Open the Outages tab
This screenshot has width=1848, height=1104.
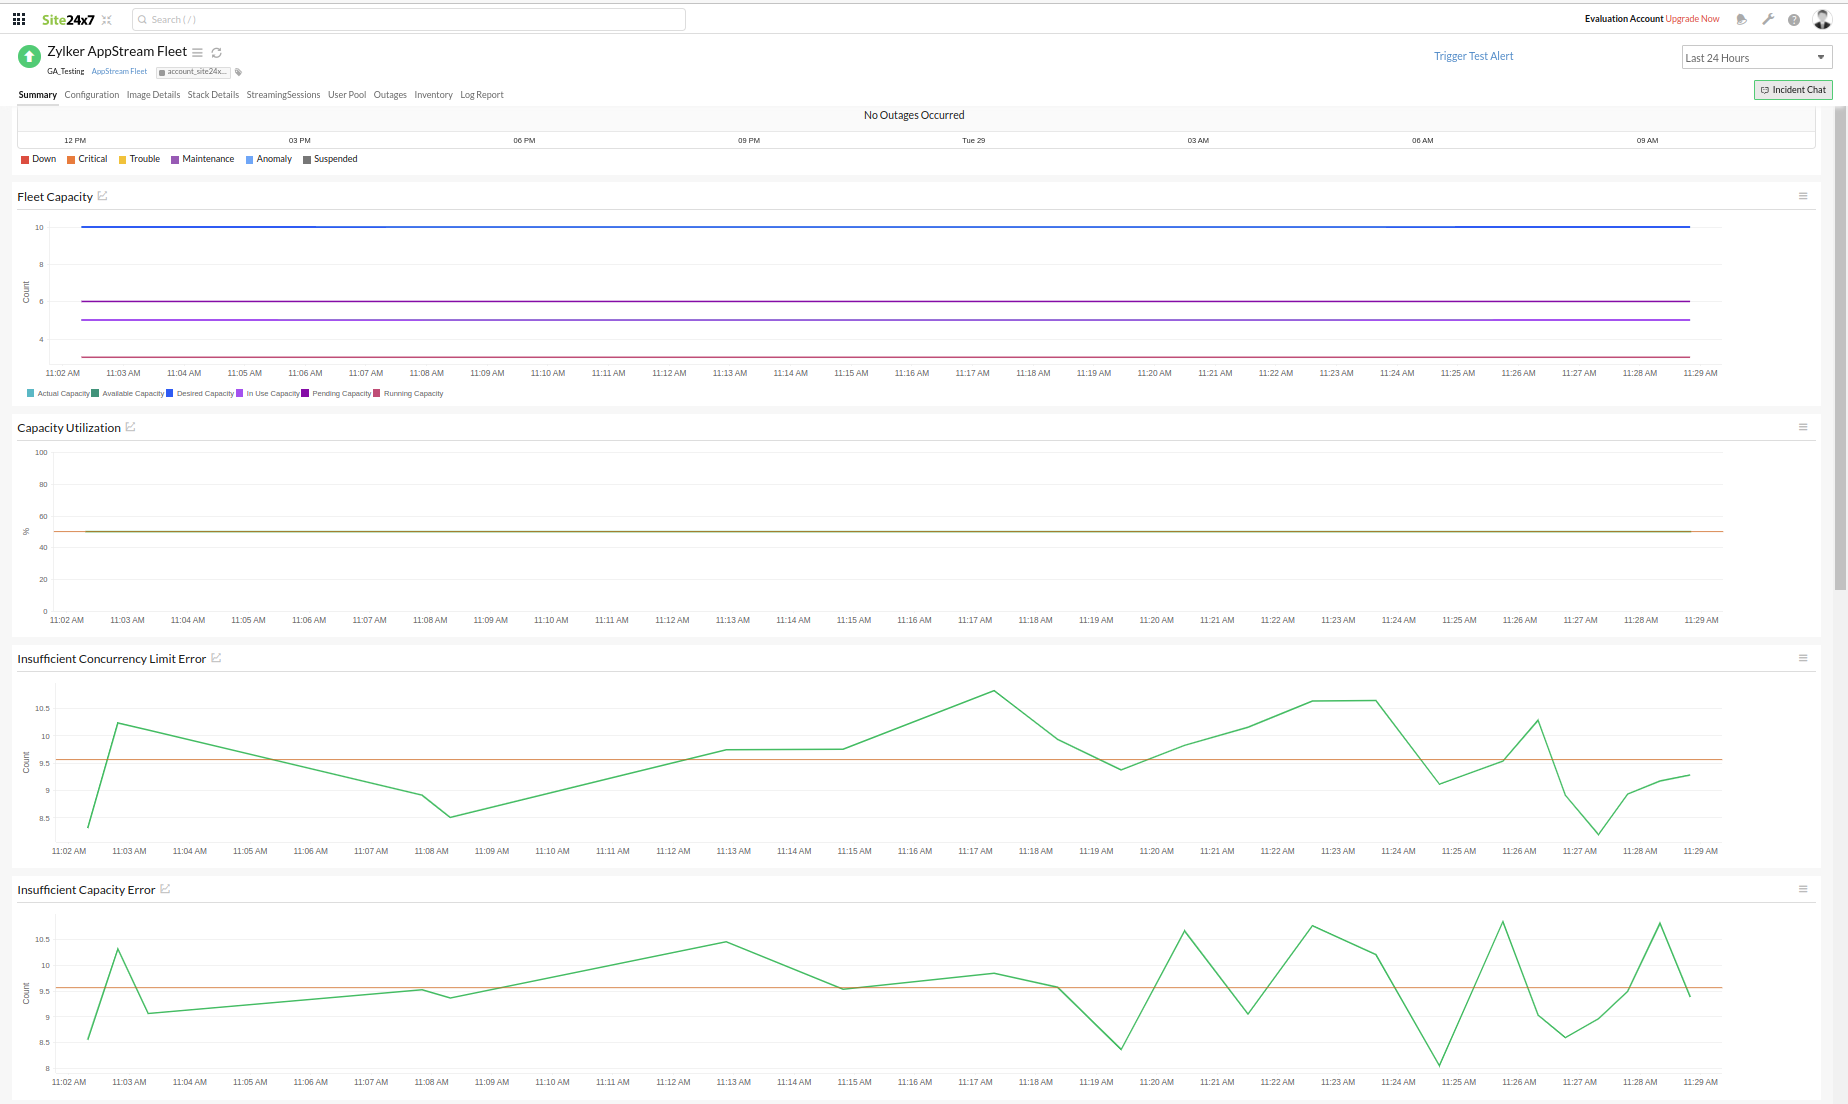click(x=390, y=94)
